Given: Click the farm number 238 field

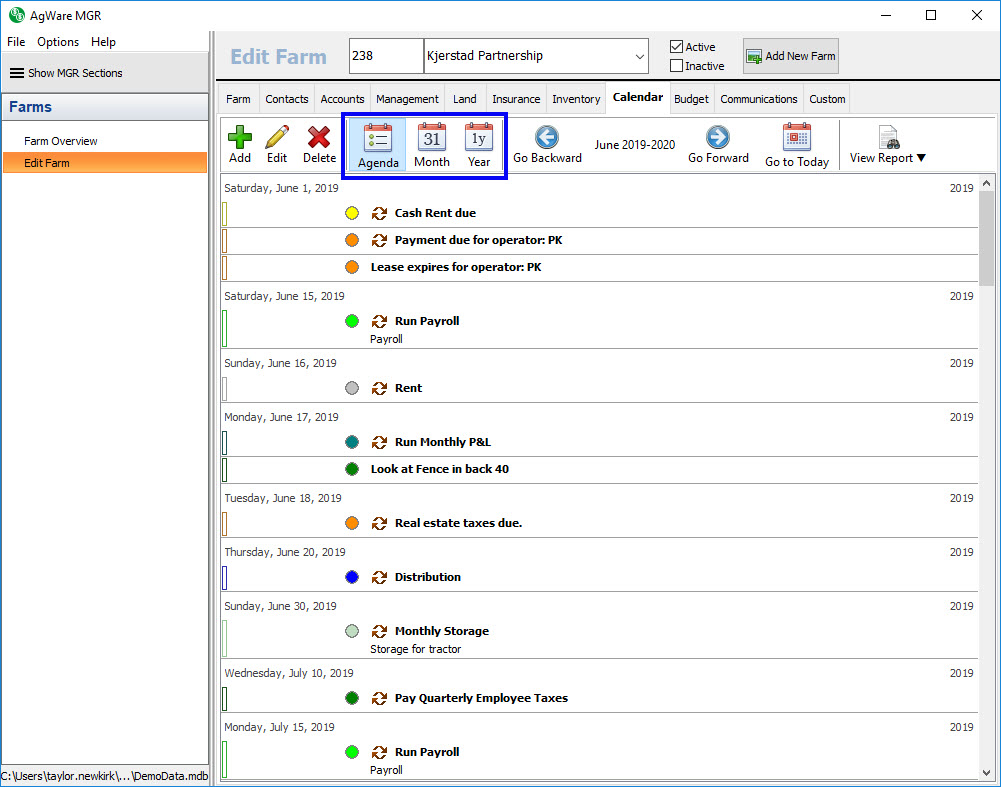Looking at the screenshot, I should (386, 56).
